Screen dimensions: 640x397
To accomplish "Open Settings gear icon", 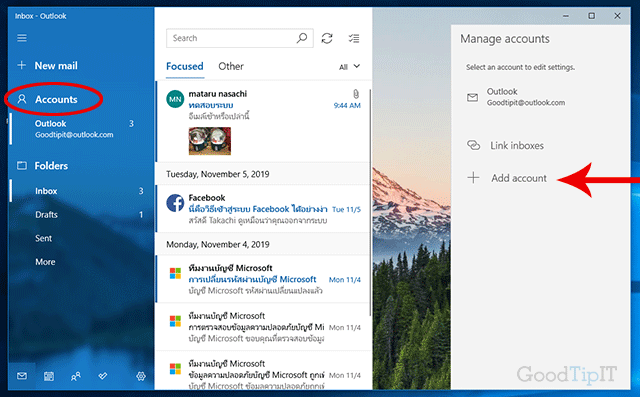I will click(x=141, y=376).
